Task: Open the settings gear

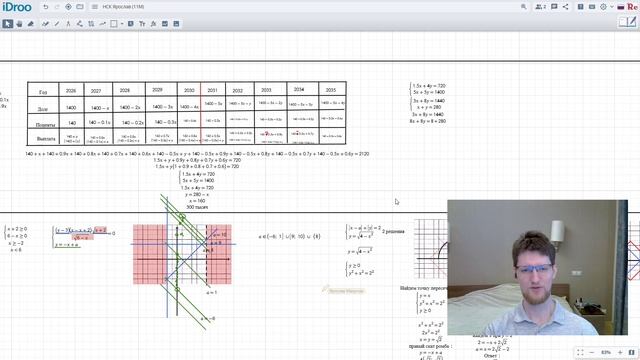Action: (603, 7)
